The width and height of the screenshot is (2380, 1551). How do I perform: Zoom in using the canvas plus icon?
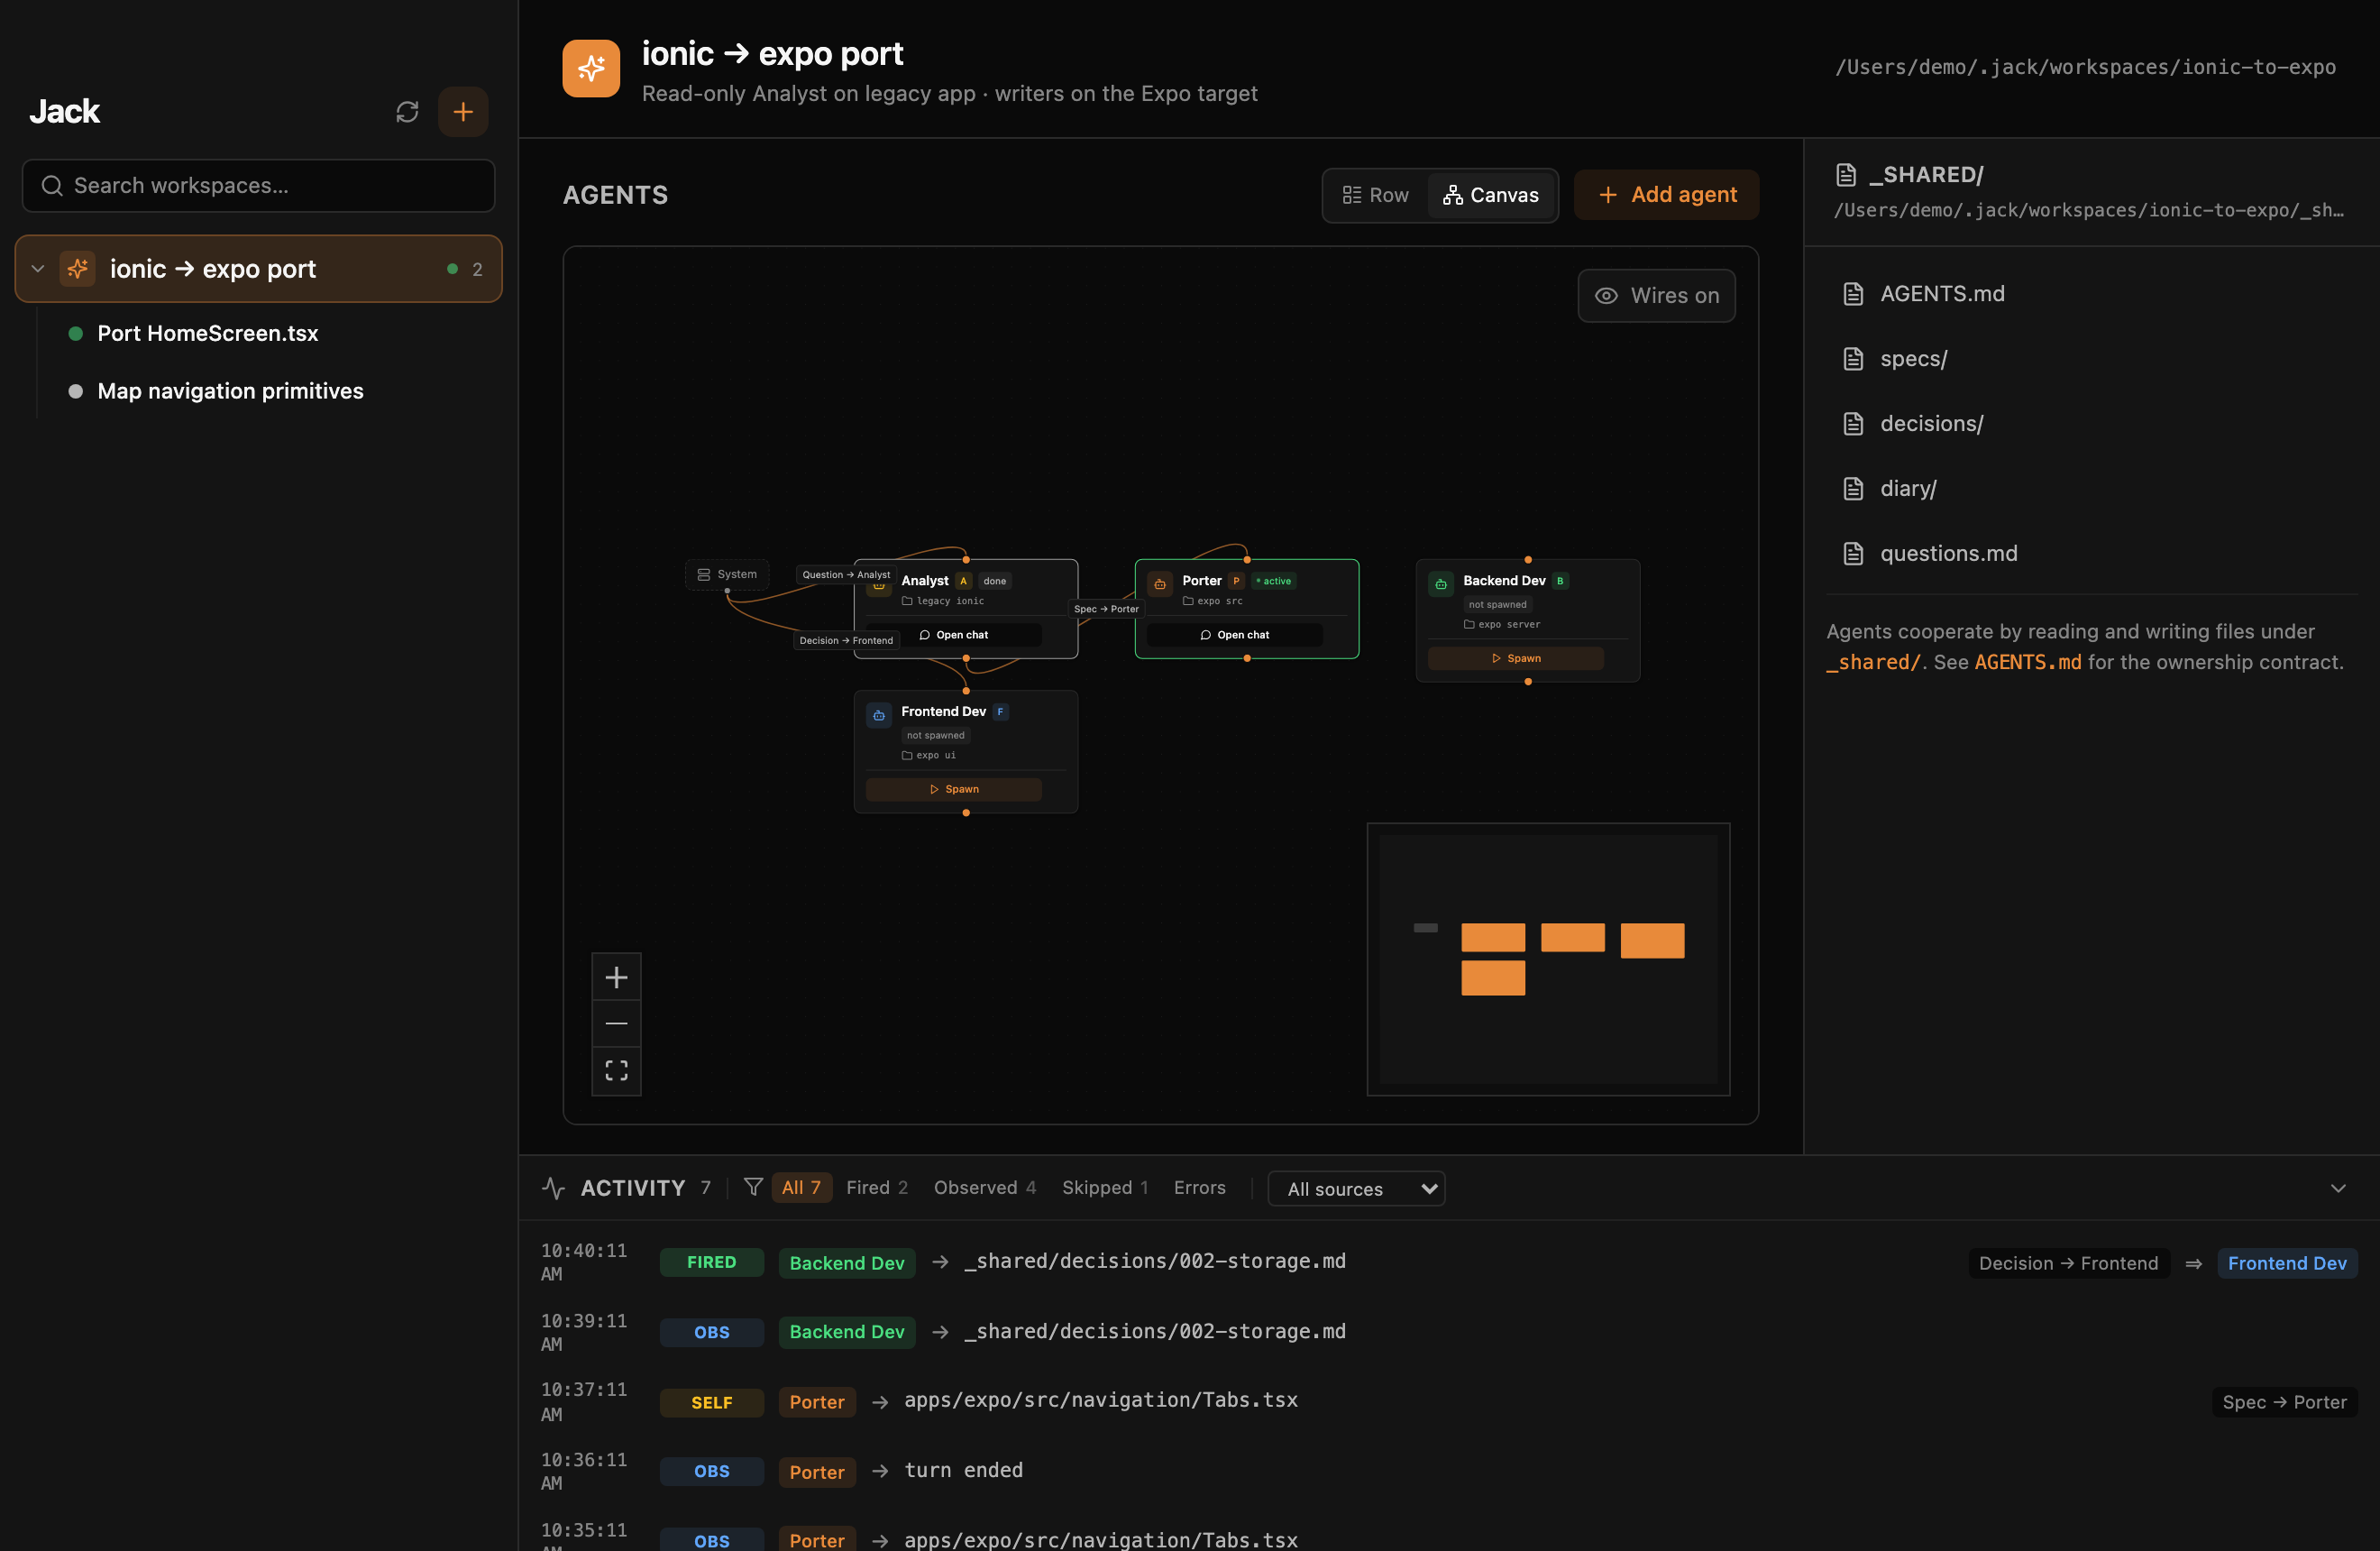(617, 976)
